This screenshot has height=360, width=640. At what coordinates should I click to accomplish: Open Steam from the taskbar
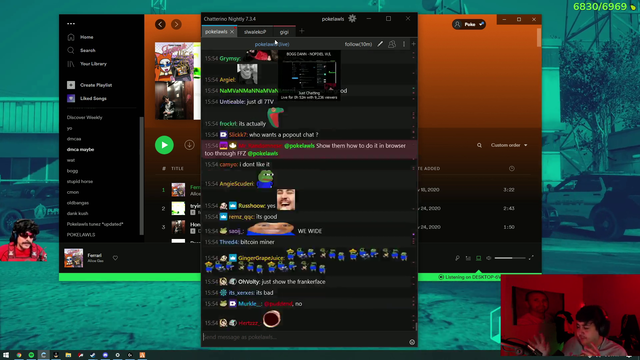pos(93,355)
